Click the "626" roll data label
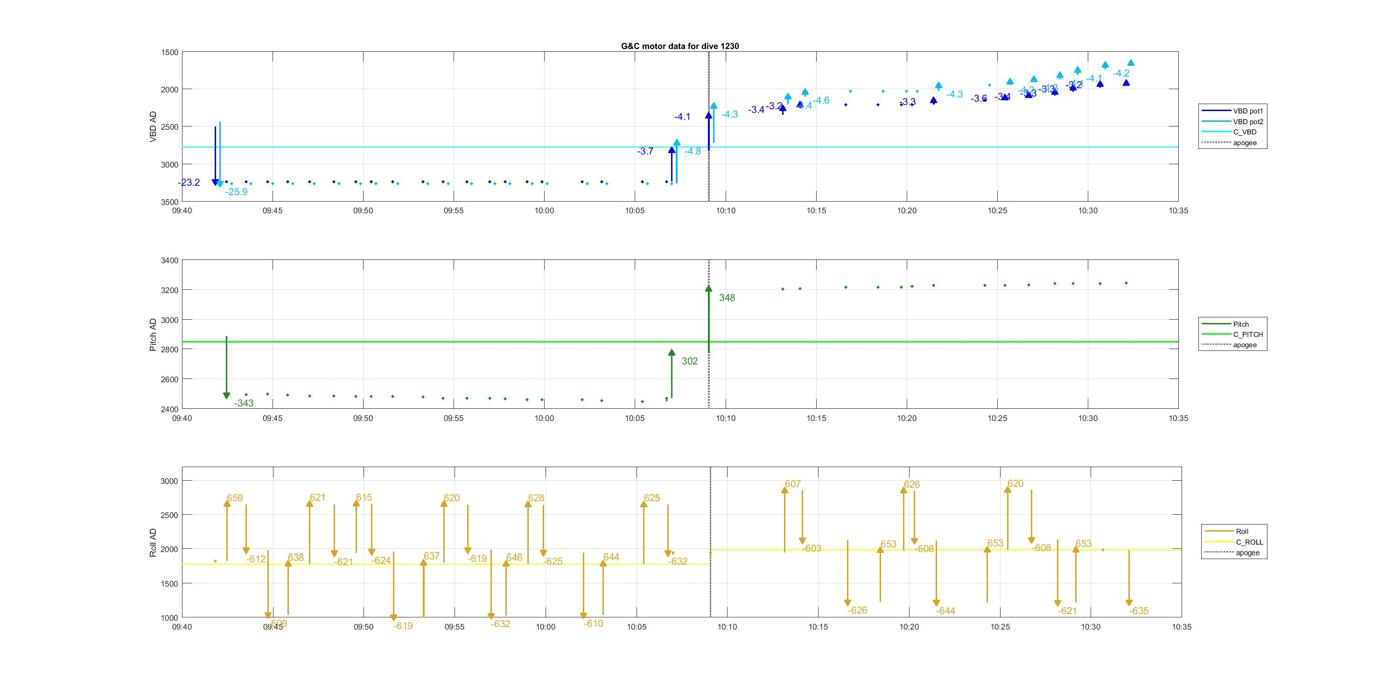1400x693 pixels. tap(912, 485)
